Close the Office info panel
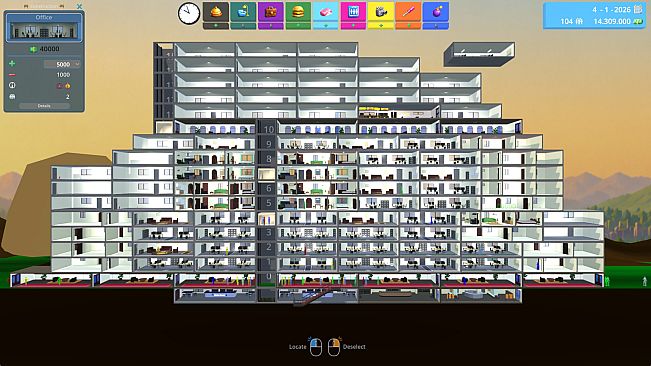 point(79,6)
